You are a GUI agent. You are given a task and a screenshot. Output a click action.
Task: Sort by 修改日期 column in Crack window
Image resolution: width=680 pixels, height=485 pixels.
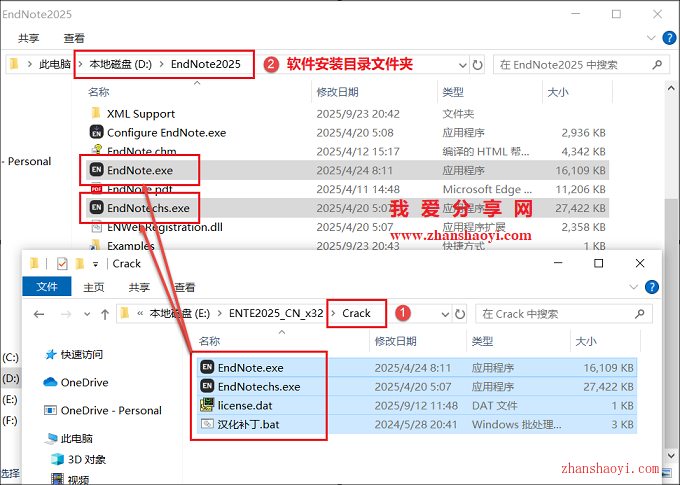[396, 341]
